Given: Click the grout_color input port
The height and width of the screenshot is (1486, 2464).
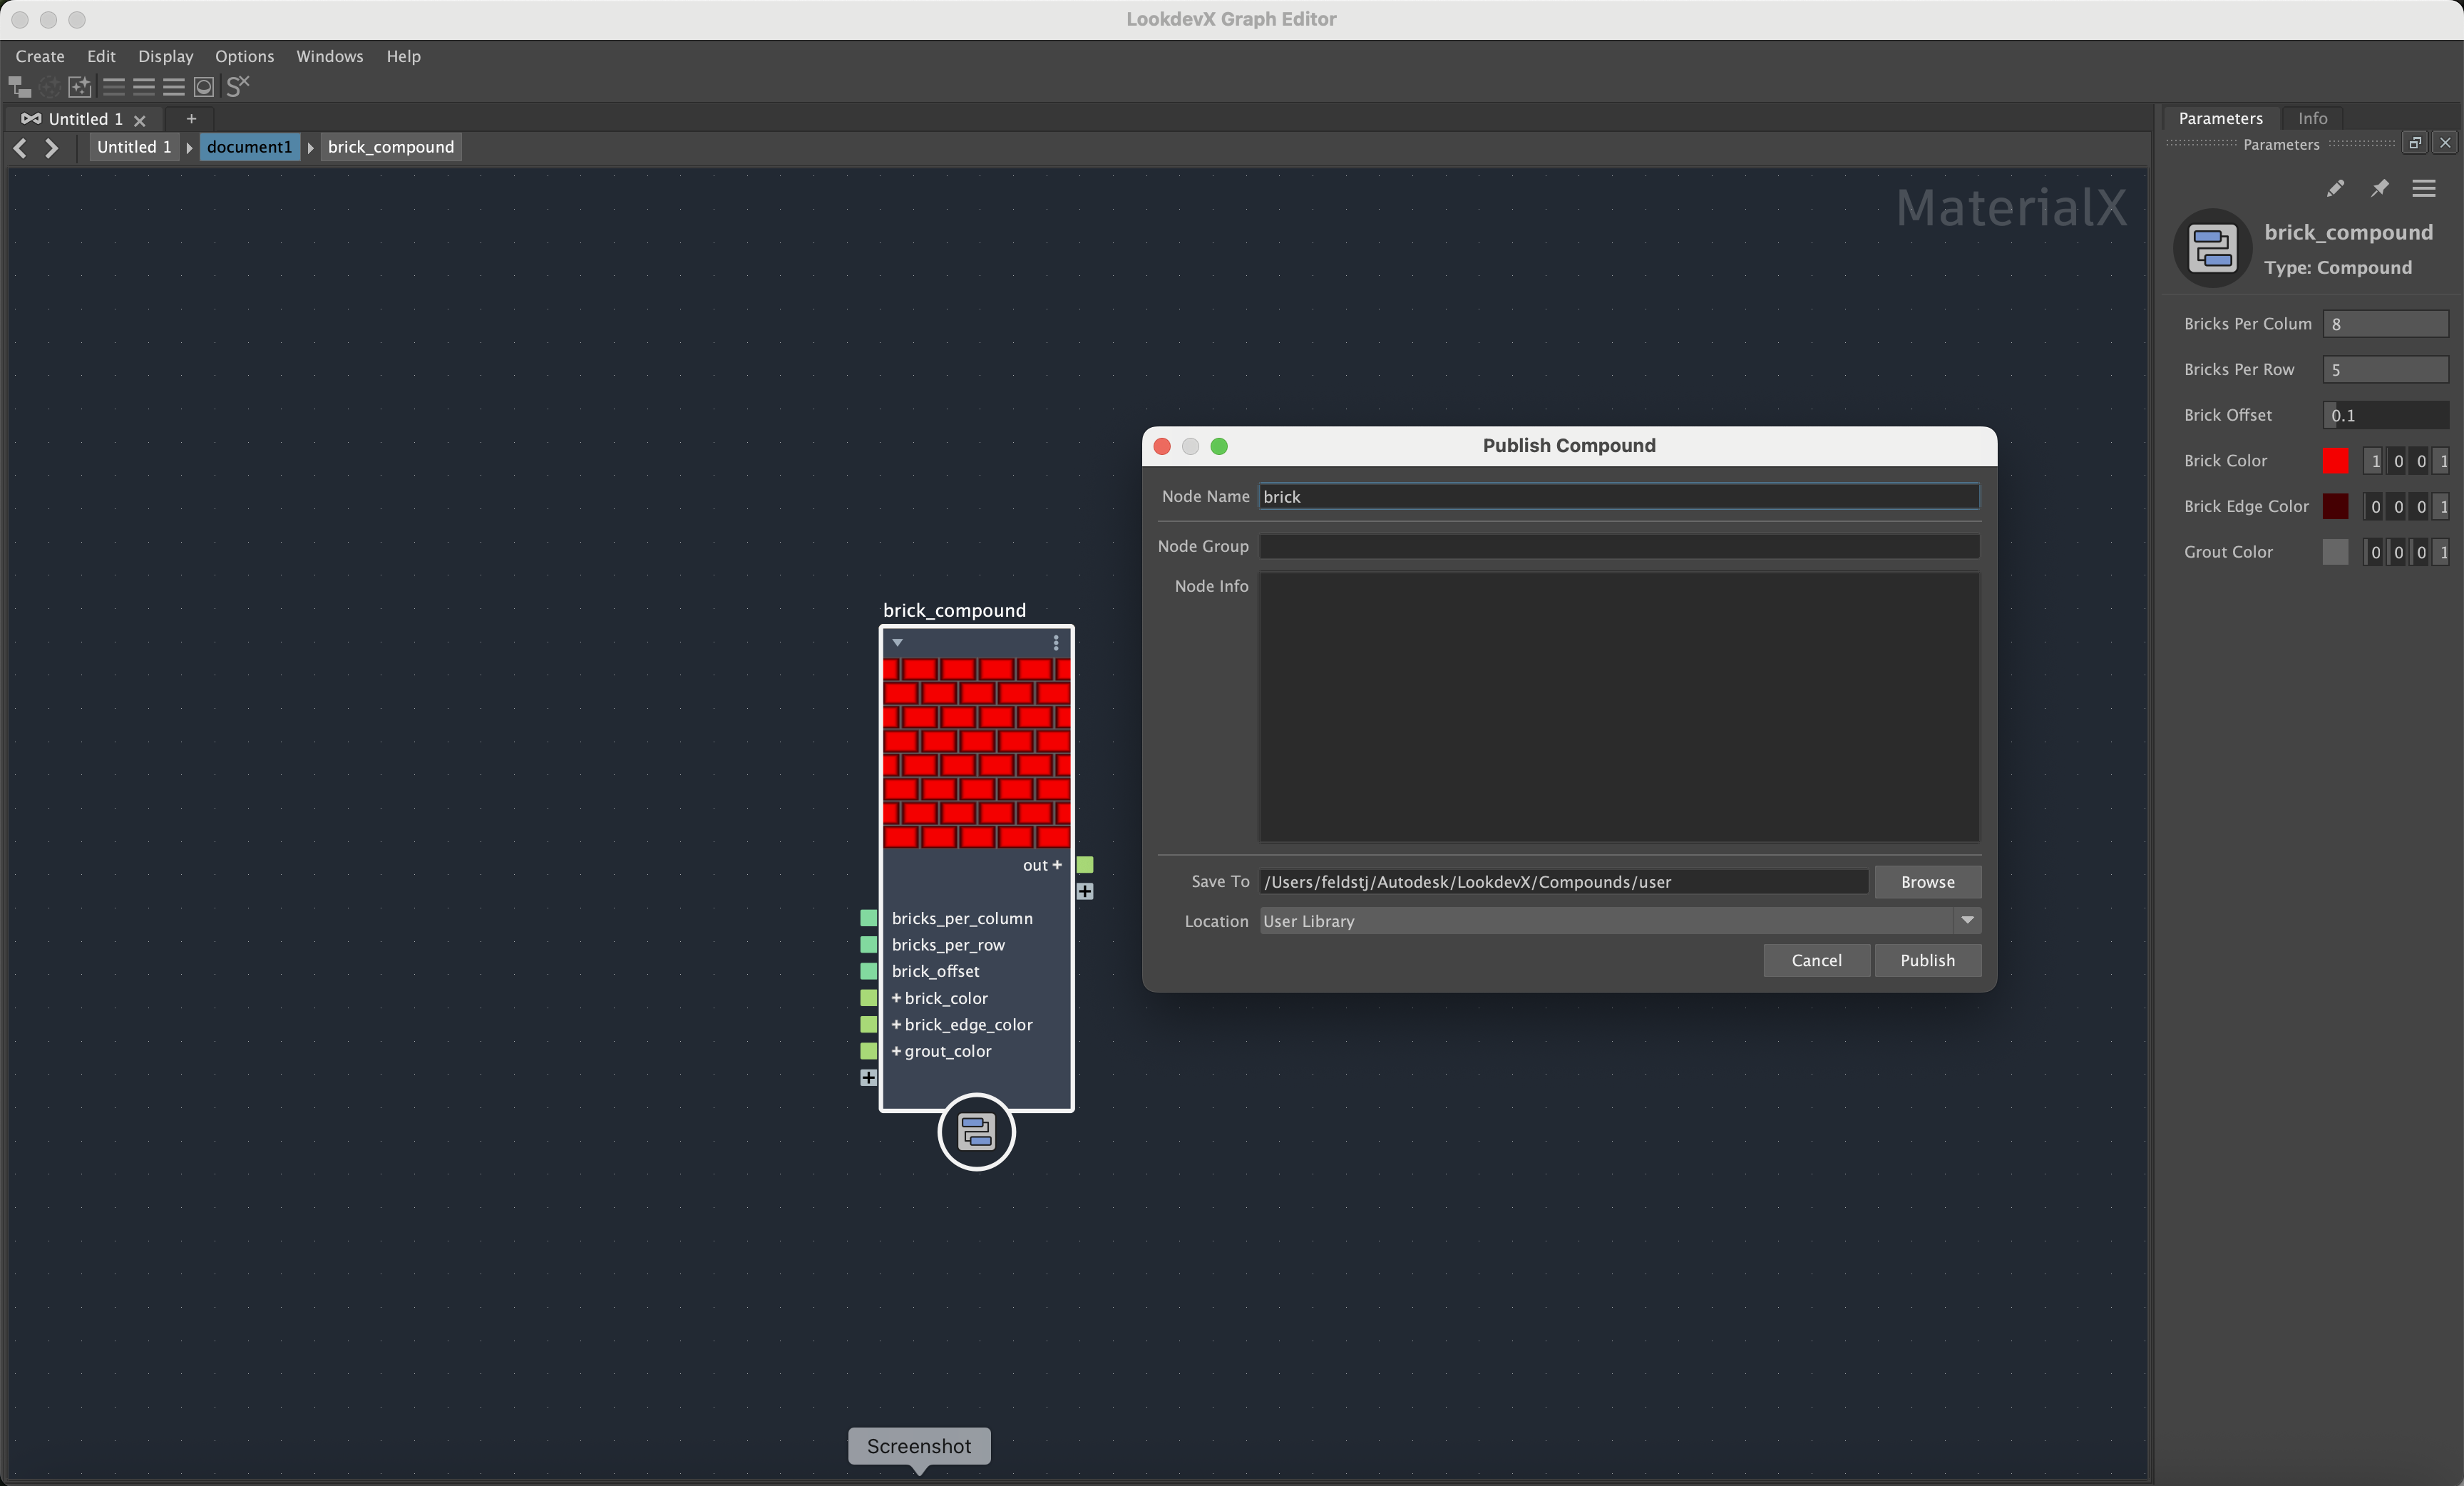Looking at the screenshot, I should pyautogui.click(x=869, y=1051).
